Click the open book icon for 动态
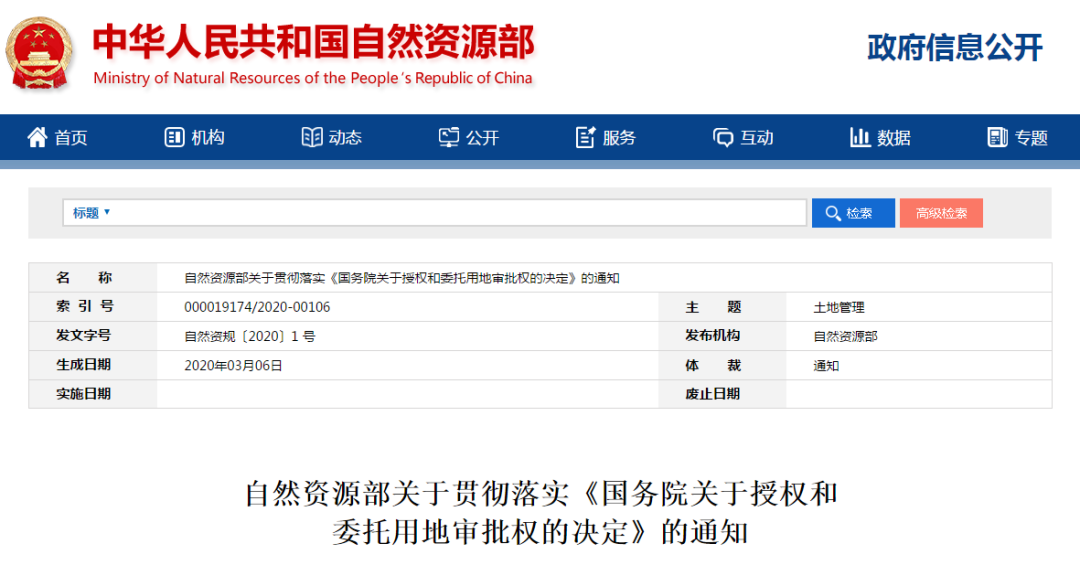This screenshot has height=565, width=1080. coord(311,137)
